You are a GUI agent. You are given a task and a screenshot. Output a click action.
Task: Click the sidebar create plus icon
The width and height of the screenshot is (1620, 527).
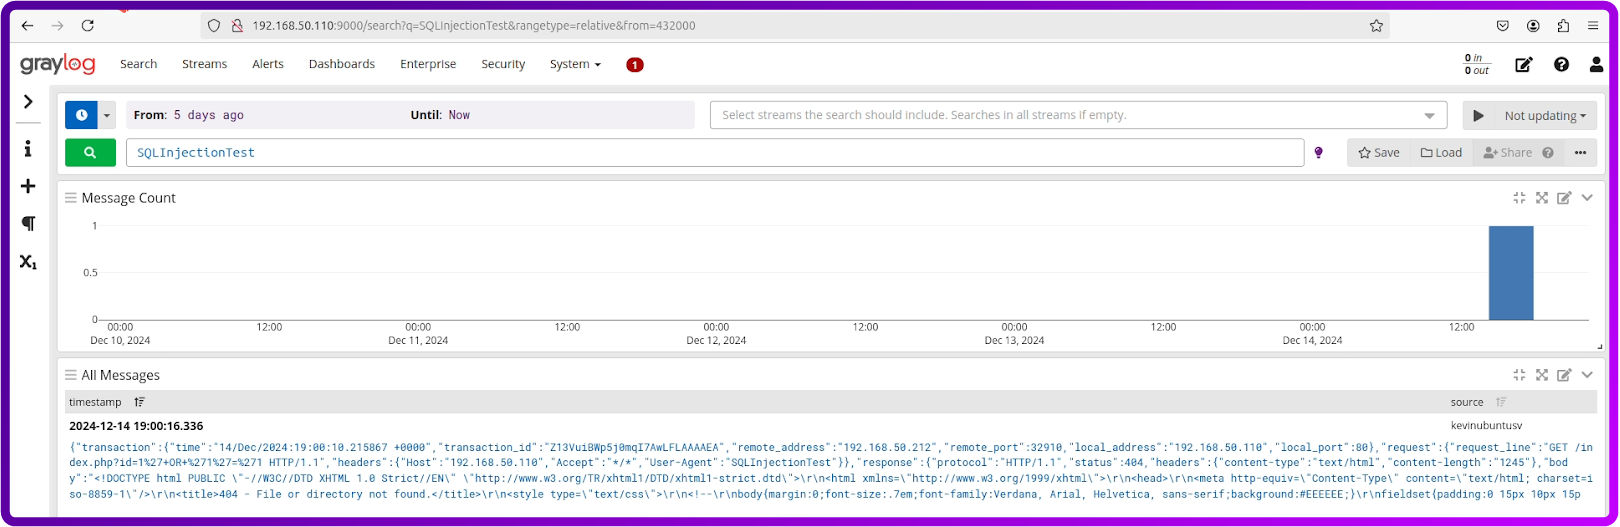[28, 186]
